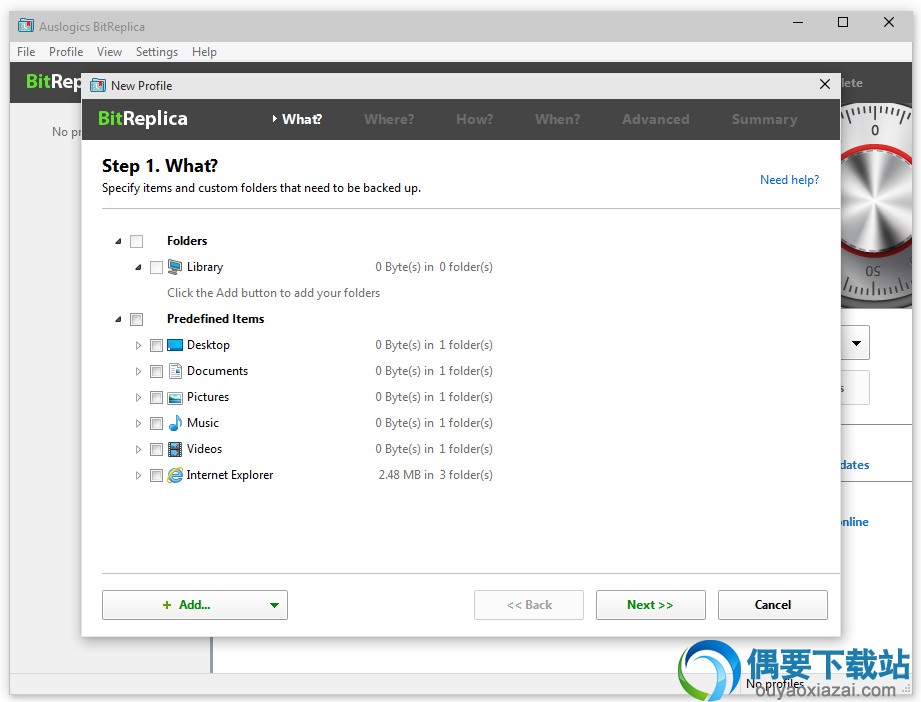Expand the Videos item
The image size is (921, 702).
tap(138, 449)
